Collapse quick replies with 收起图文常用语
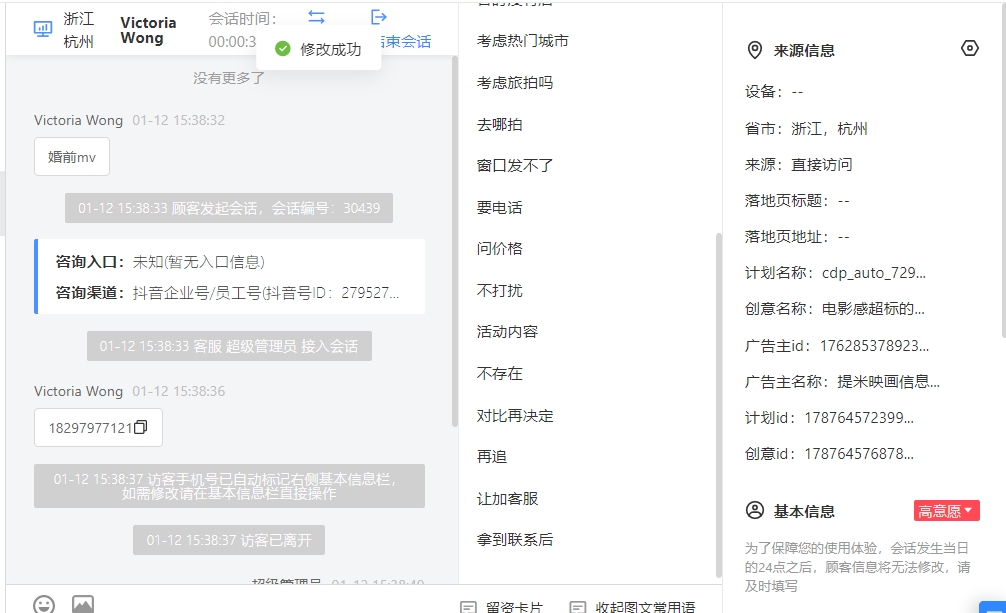Viewport: 1006px width, 613px height. [x=633, y=607]
